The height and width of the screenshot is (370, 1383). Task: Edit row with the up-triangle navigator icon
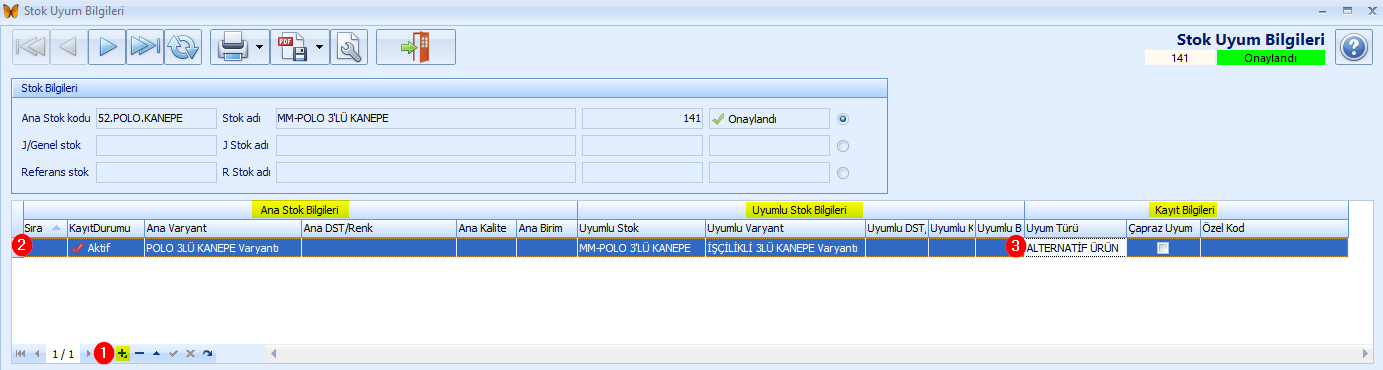[x=157, y=354]
